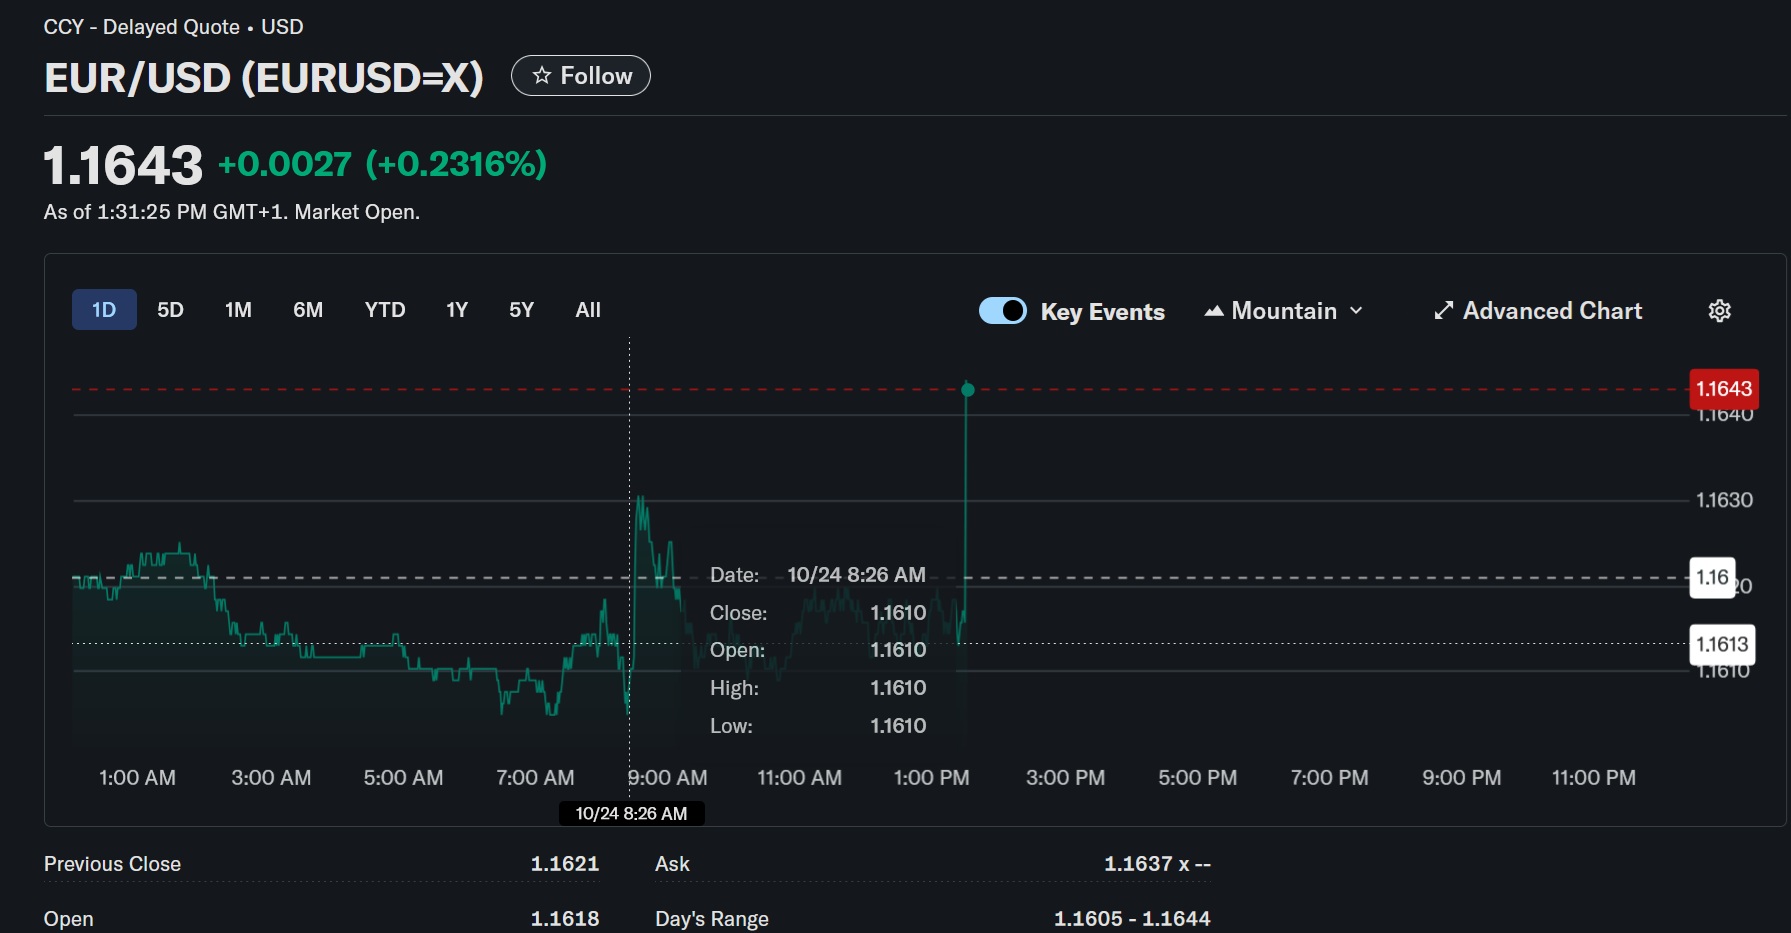This screenshot has height=933, width=1791.
Task: Open the Mountain chart type dropdown
Action: pyautogui.click(x=1284, y=311)
